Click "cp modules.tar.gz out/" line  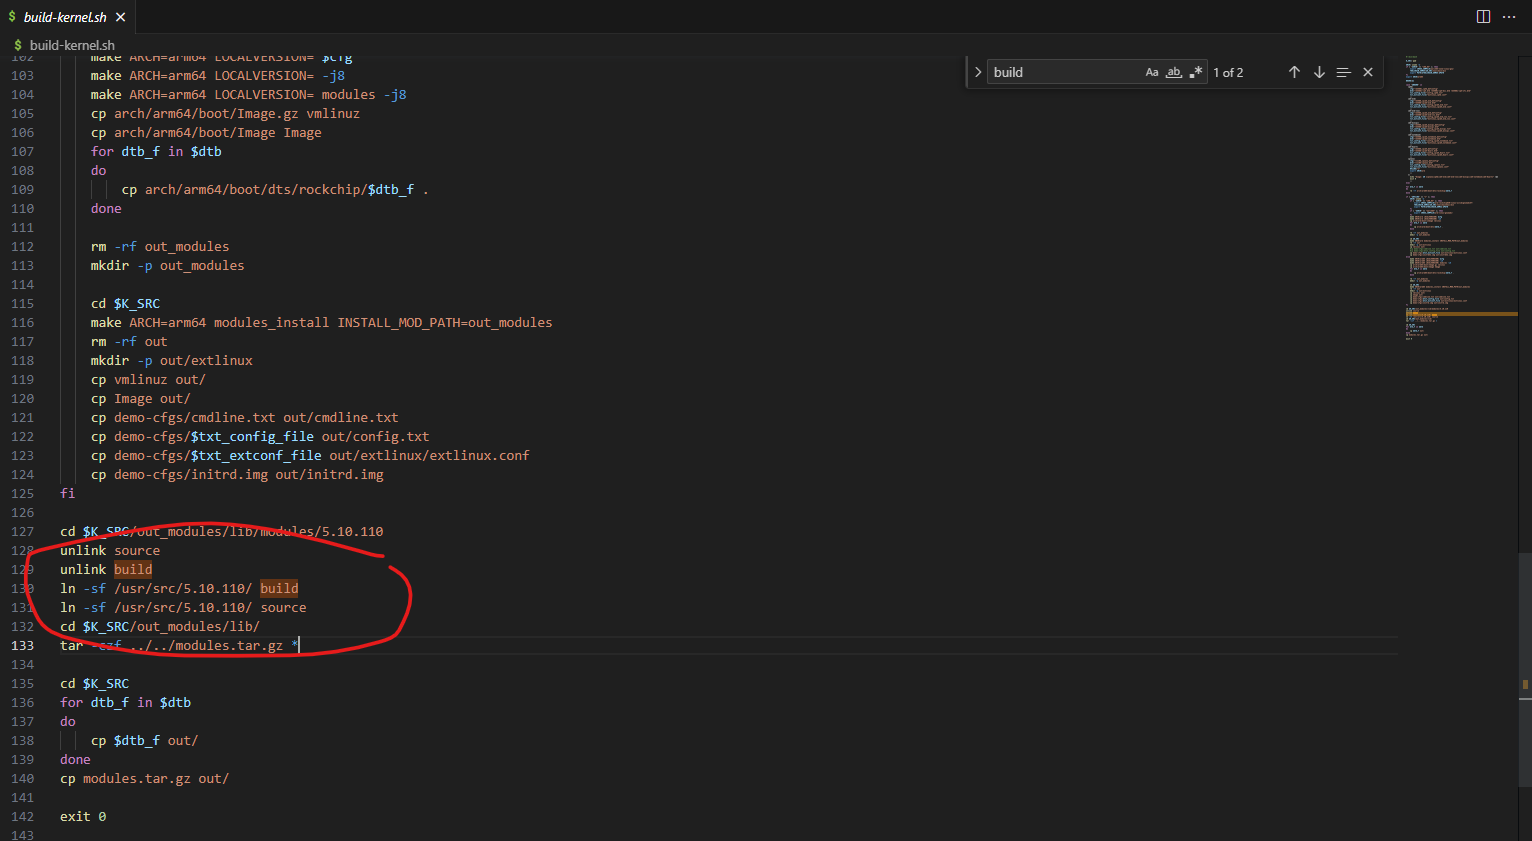[x=144, y=778]
